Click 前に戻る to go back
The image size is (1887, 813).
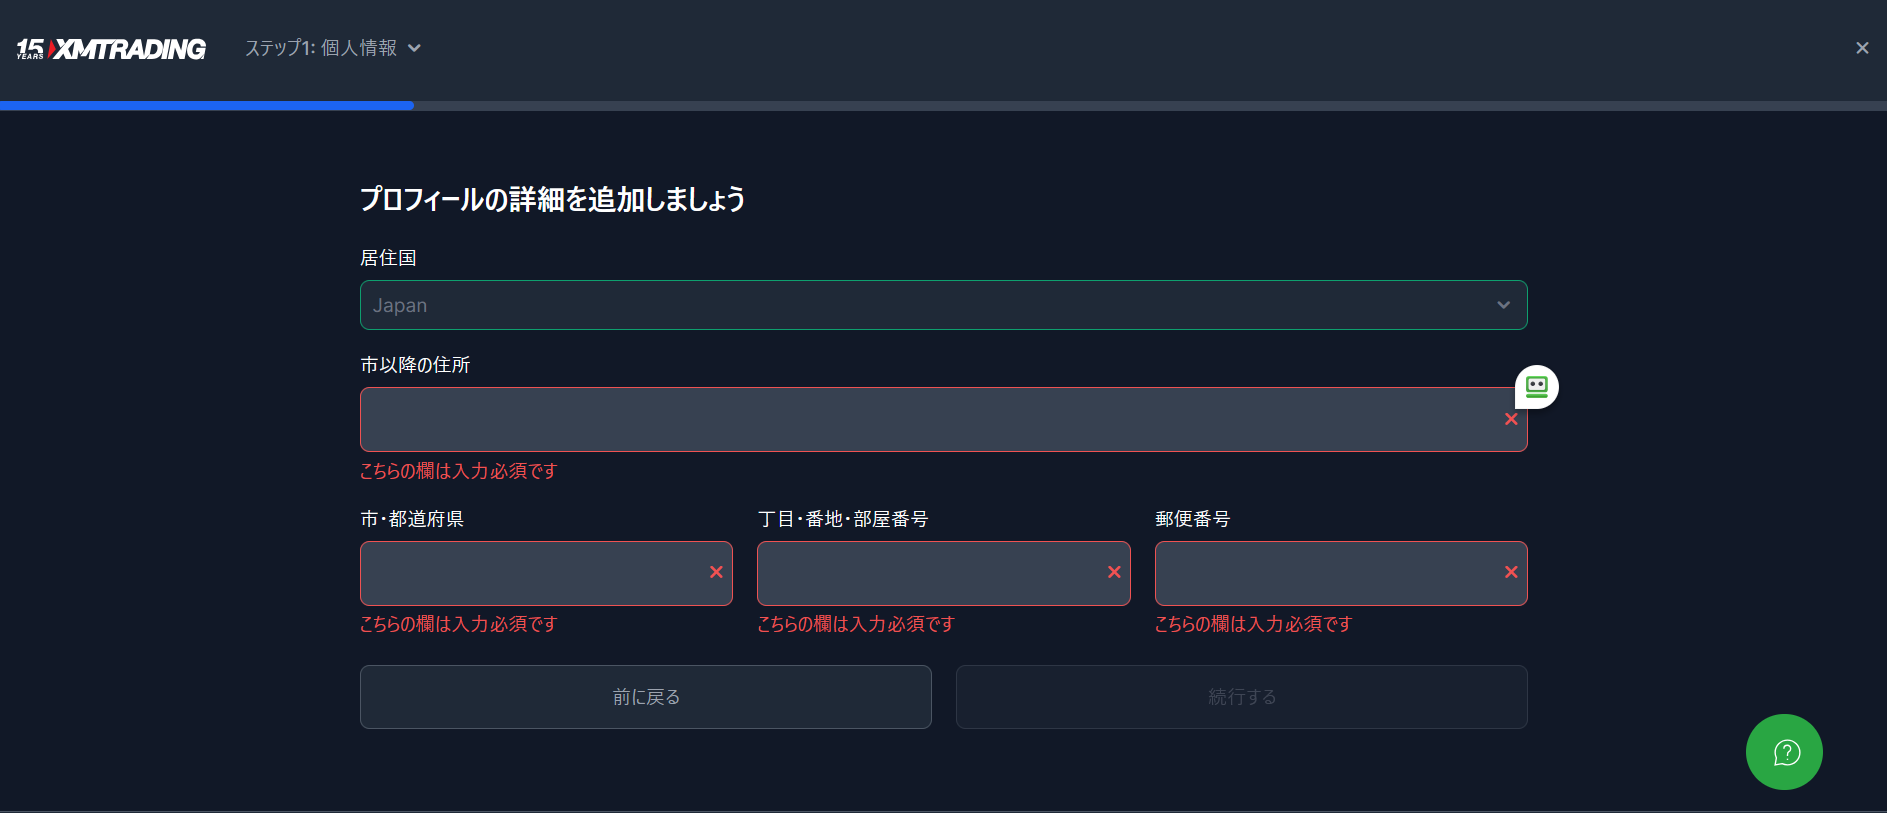[x=645, y=696]
